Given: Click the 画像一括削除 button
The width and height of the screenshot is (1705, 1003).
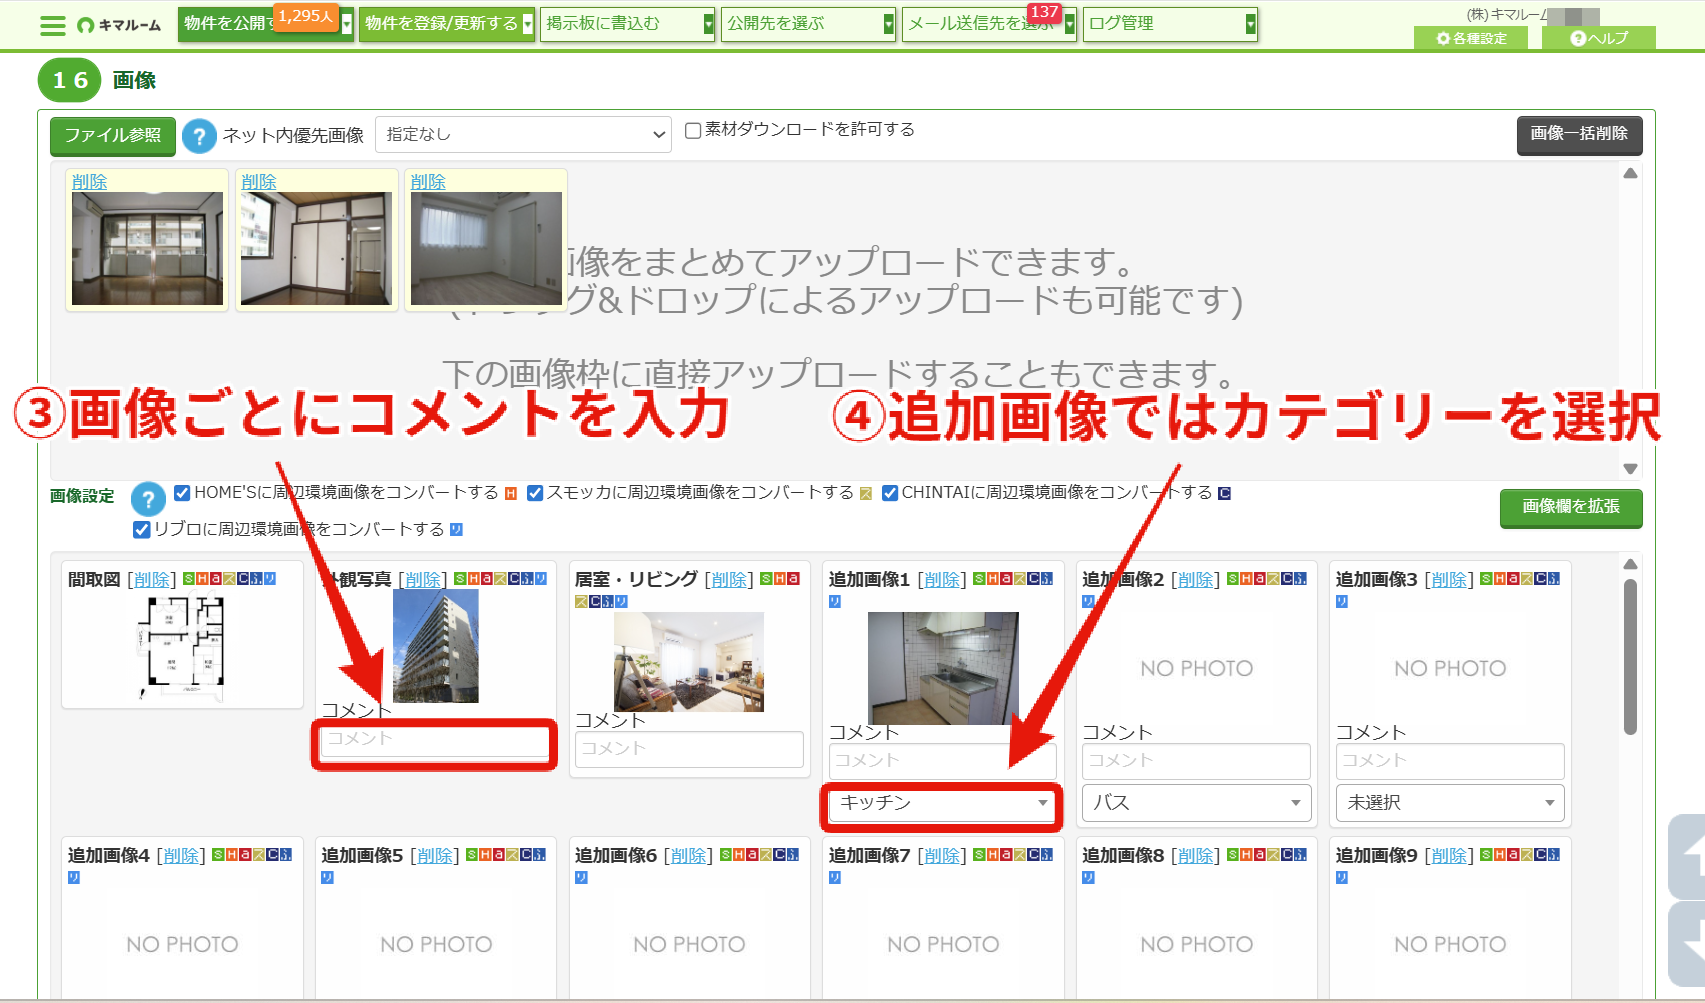Looking at the screenshot, I should pos(1579,134).
